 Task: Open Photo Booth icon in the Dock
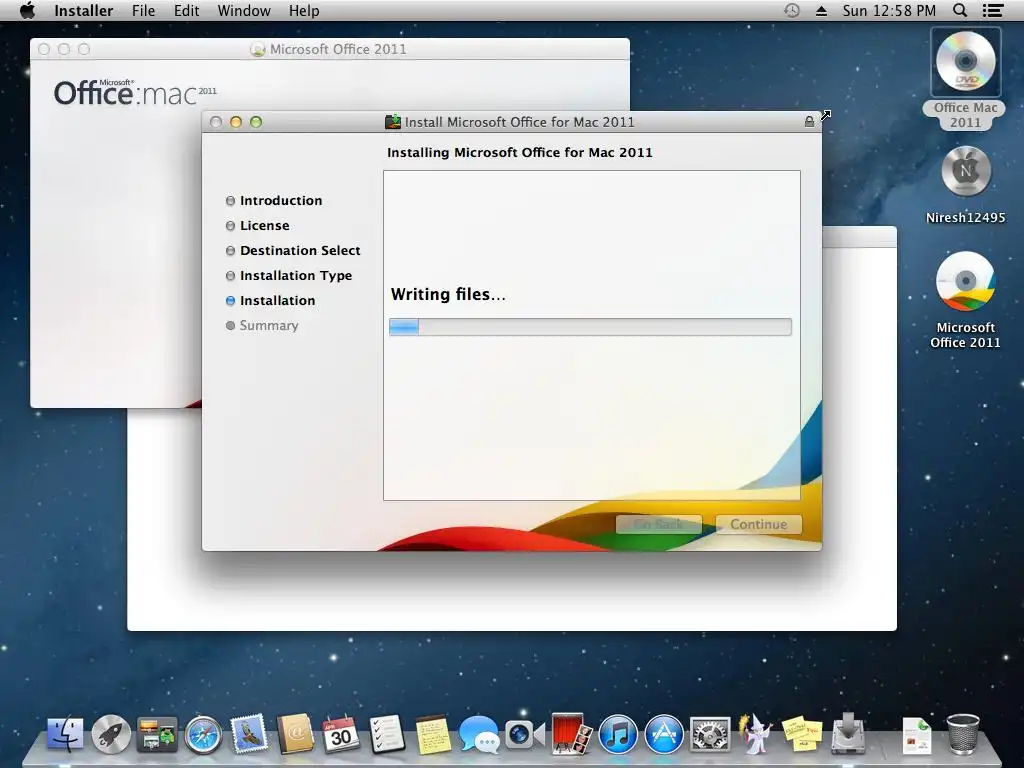[x=571, y=733]
